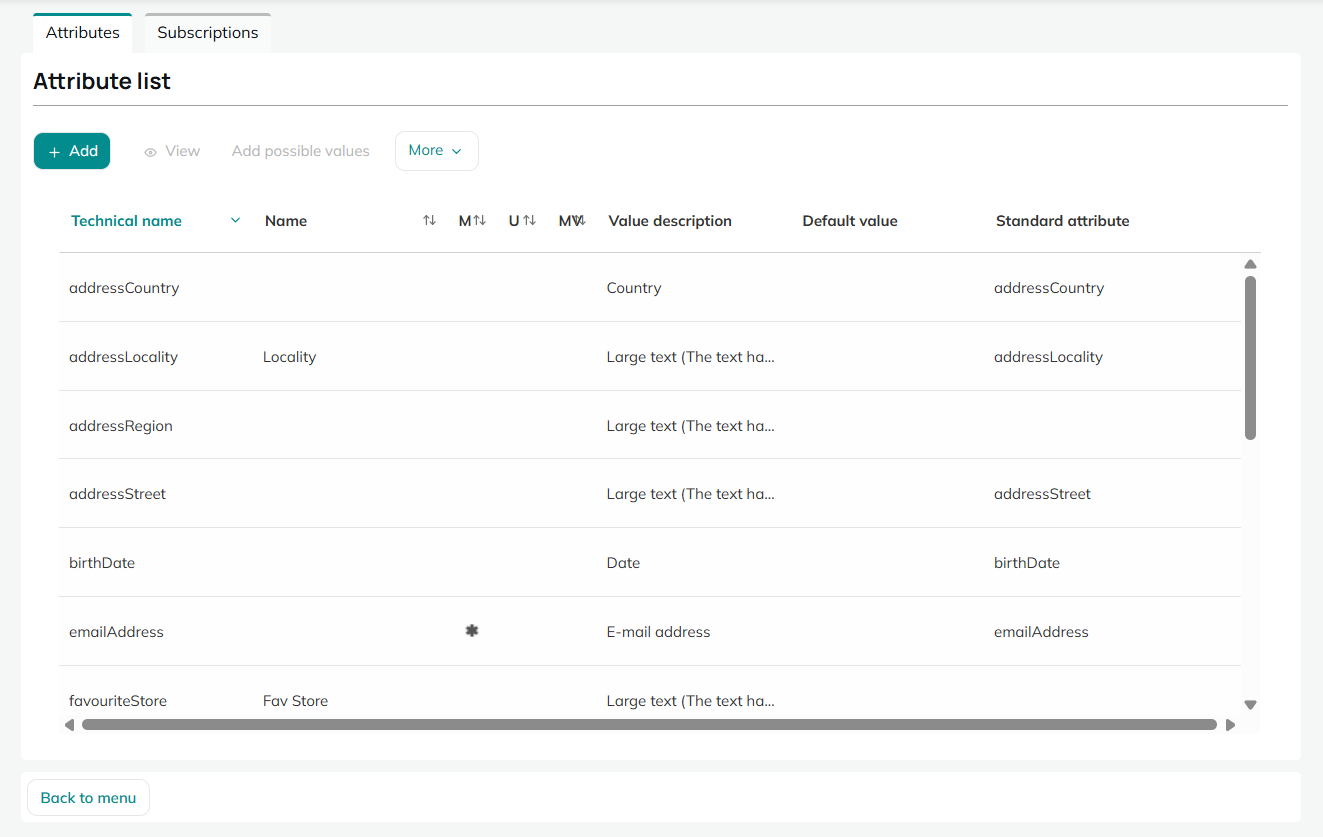The width and height of the screenshot is (1323, 837).
Task: Toggle sort chevron beside Technical name
Action: click(236, 221)
